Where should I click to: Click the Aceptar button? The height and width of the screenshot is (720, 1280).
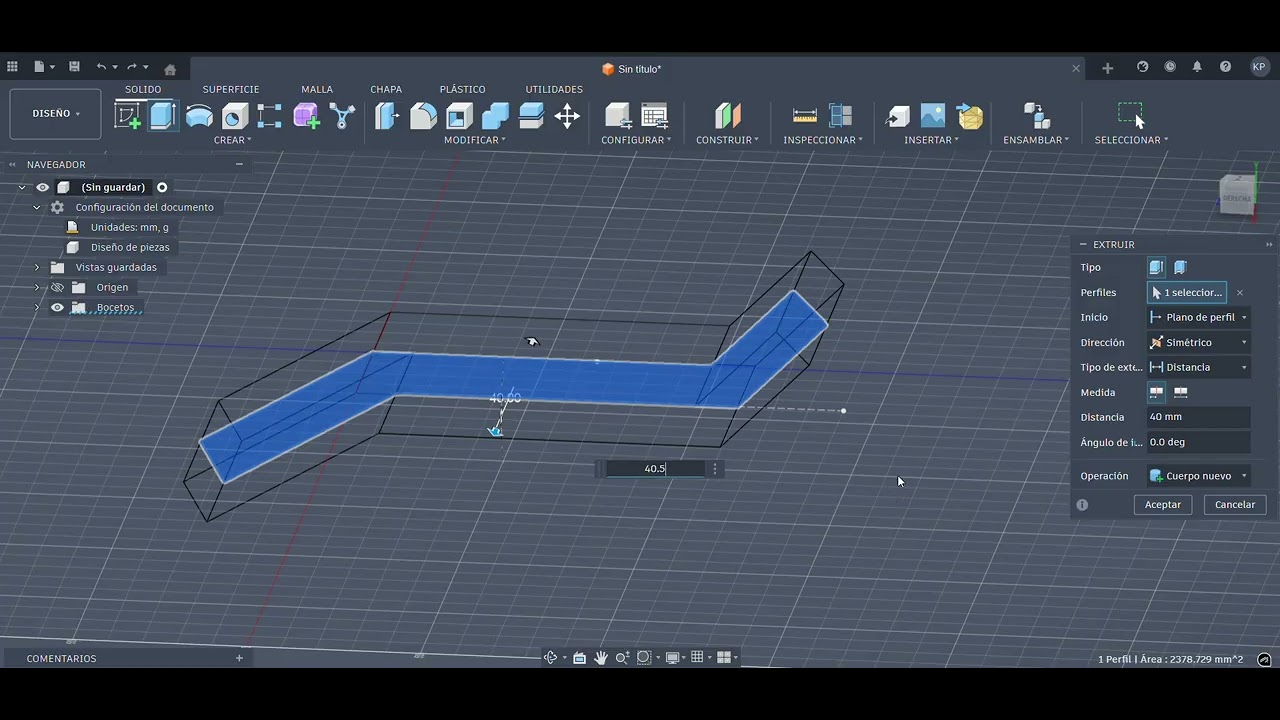[x=1162, y=505]
